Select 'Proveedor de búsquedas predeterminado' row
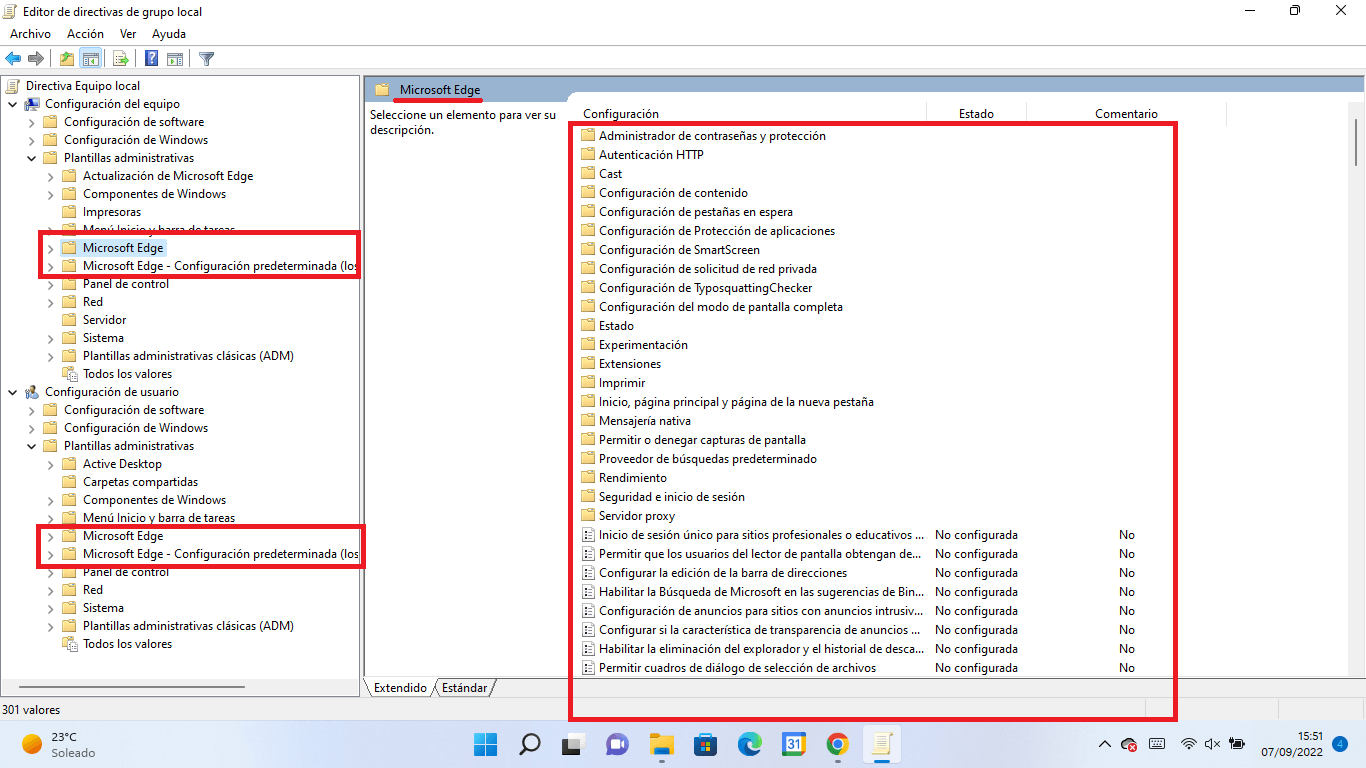Viewport: 1366px width, 768px height. click(708, 459)
